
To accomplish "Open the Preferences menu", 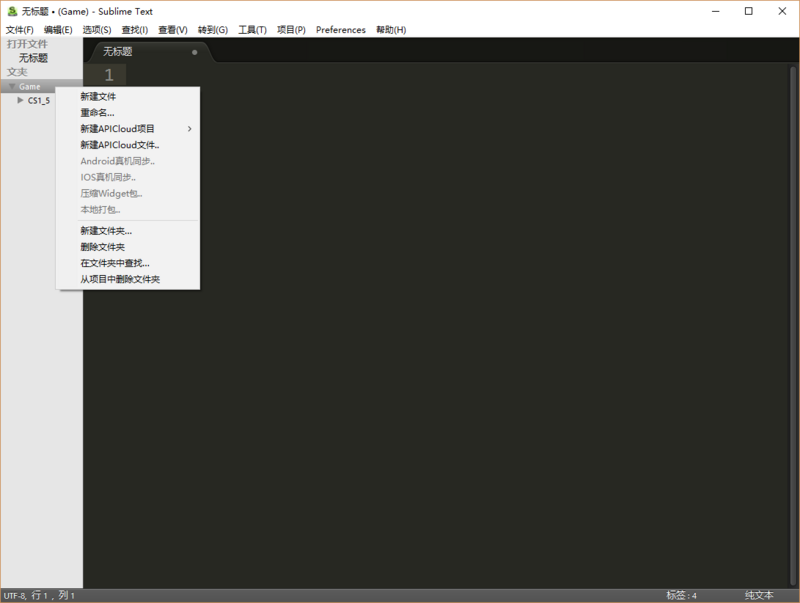I will tap(341, 30).
